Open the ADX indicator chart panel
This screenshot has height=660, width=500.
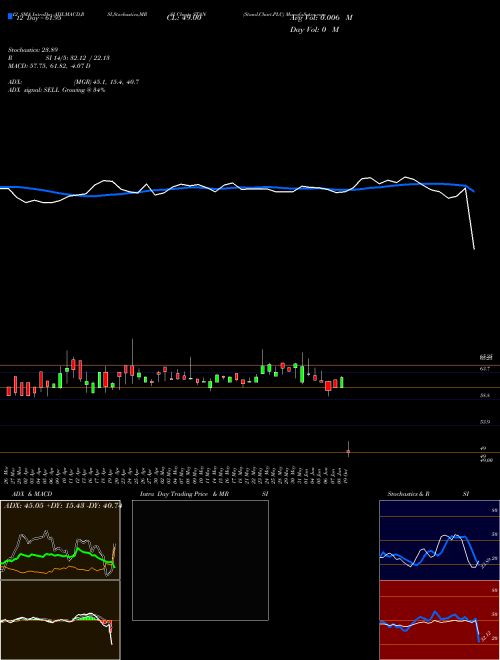[60, 540]
